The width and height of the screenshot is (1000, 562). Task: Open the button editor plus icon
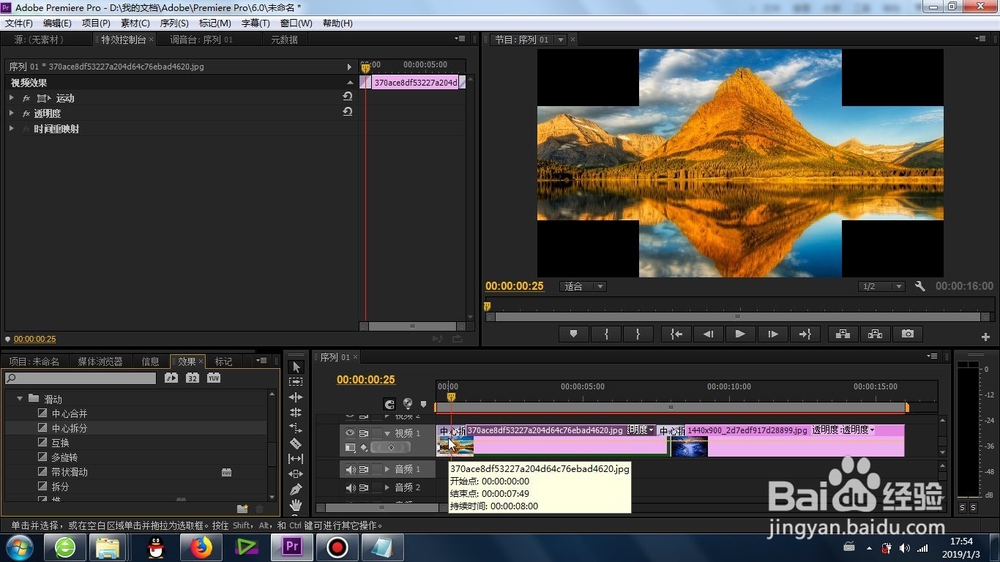985,336
